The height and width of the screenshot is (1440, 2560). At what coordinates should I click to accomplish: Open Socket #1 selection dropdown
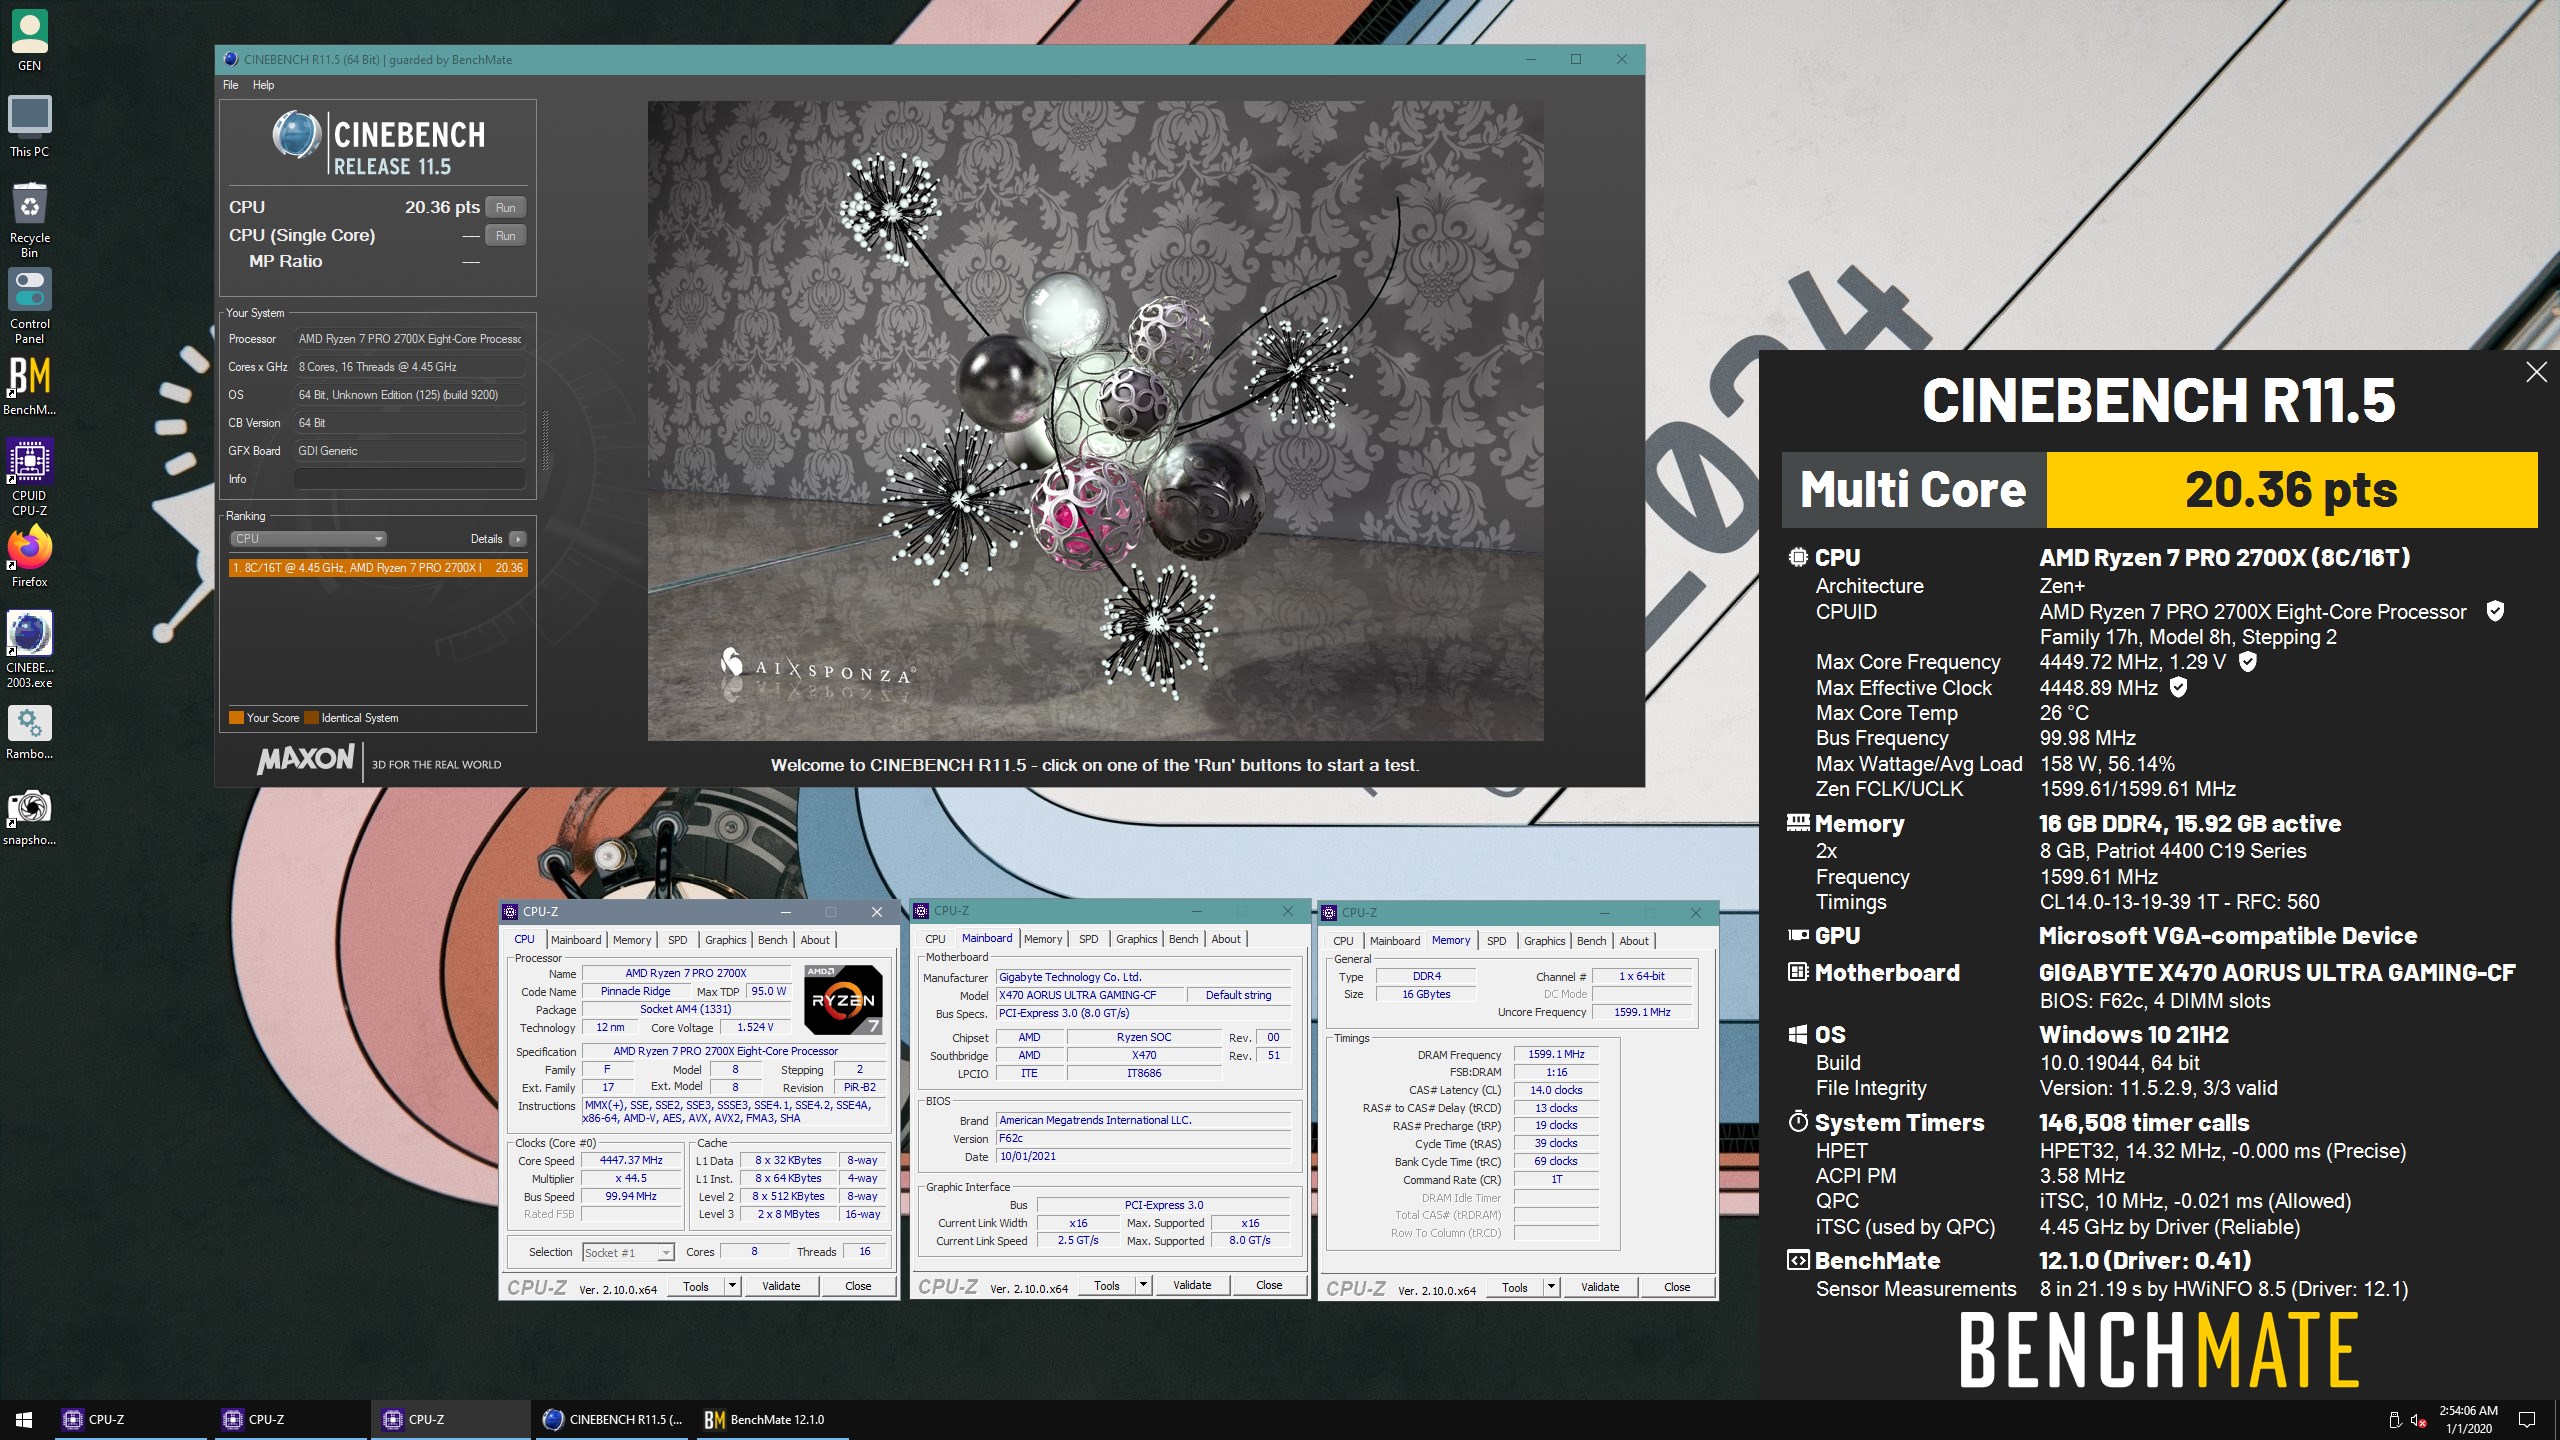[628, 1252]
